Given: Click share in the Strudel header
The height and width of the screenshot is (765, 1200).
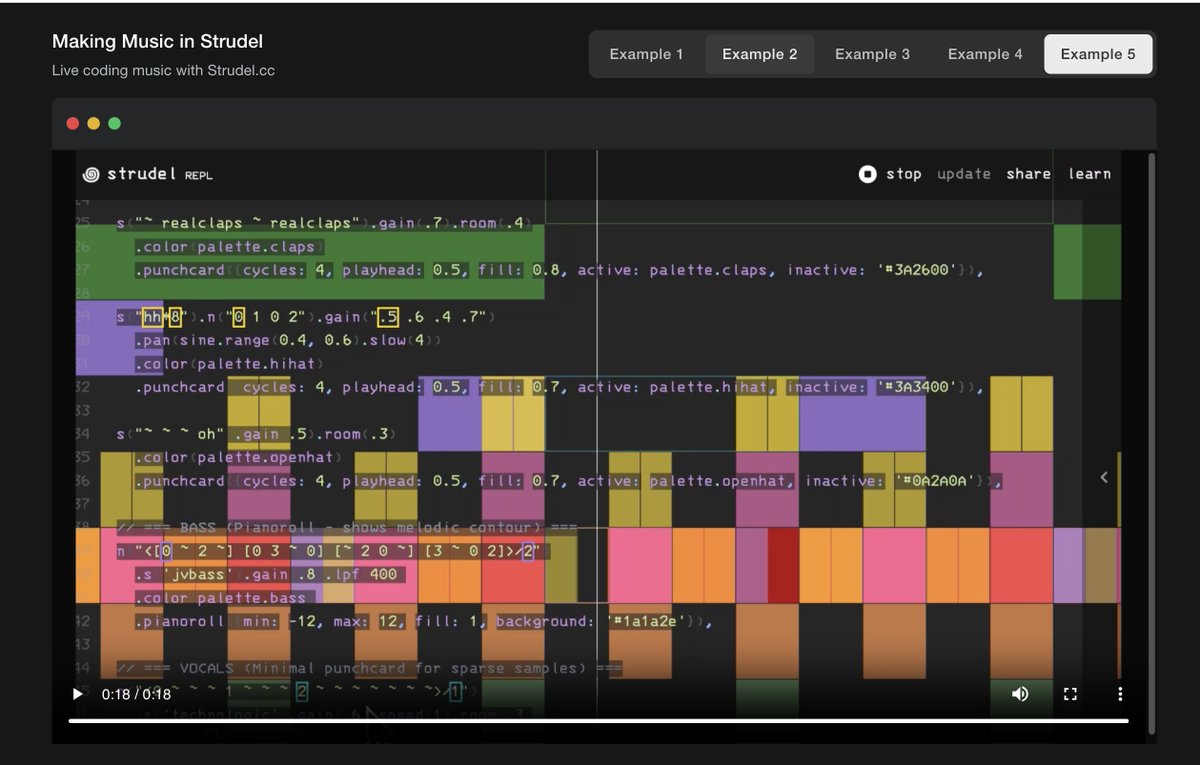Looking at the screenshot, I should click(1028, 174).
